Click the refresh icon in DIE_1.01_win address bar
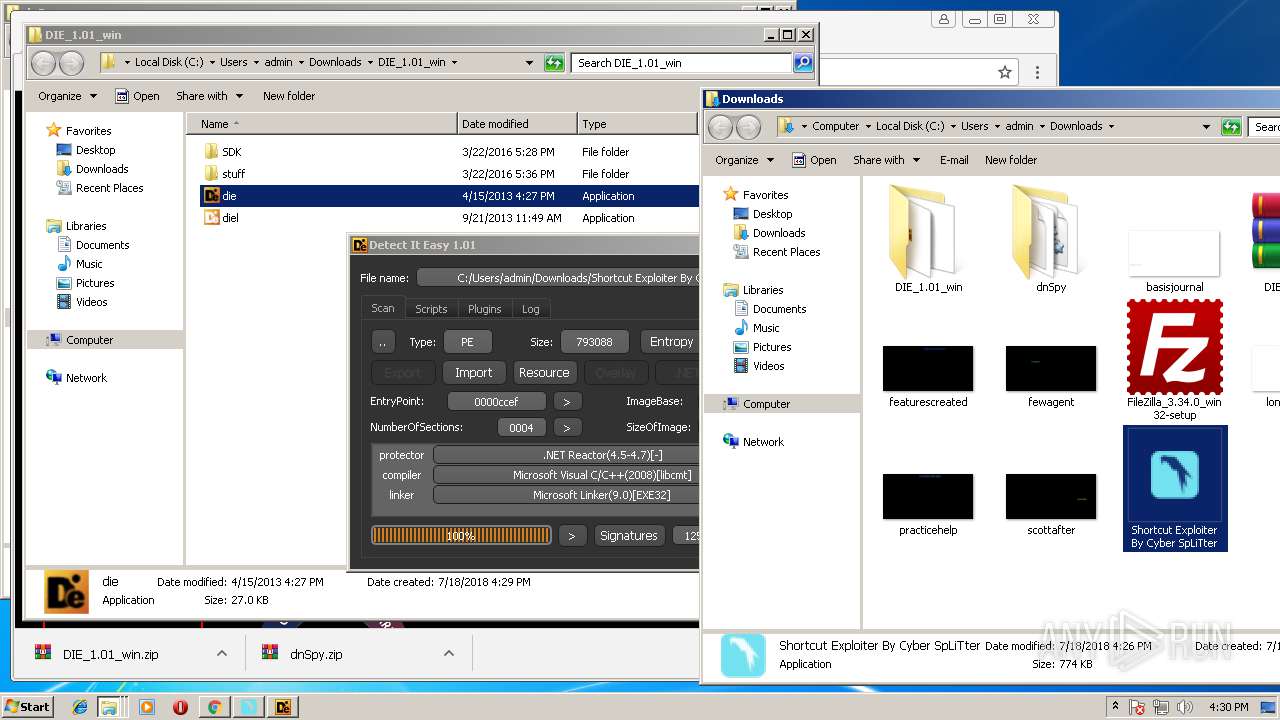Viewport: 1280px width, 720px height. click(554, 63)
